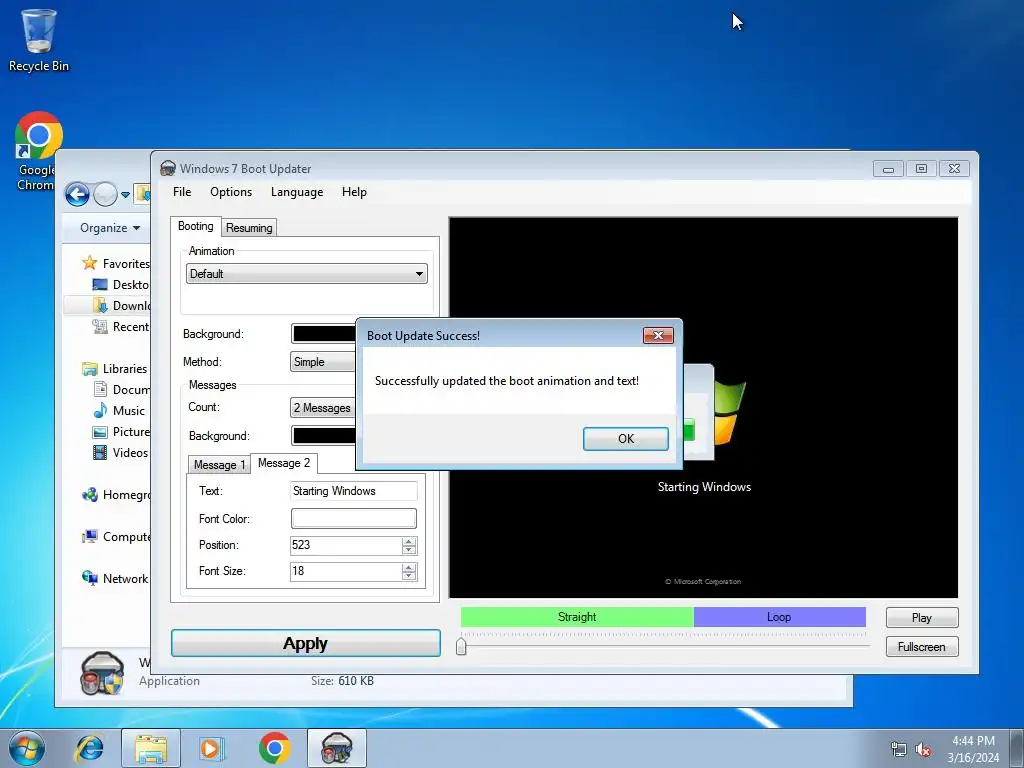This screenshot has width=1024, height=768.
Task: Launch Internet Explorer from the taskbar
Action: pyautogui.click(x=89, y=748)
